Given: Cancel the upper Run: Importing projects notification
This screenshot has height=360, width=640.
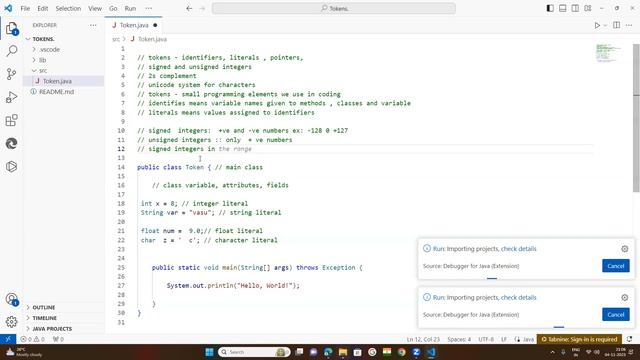Looking at the screenshot, I should point(616,266).
